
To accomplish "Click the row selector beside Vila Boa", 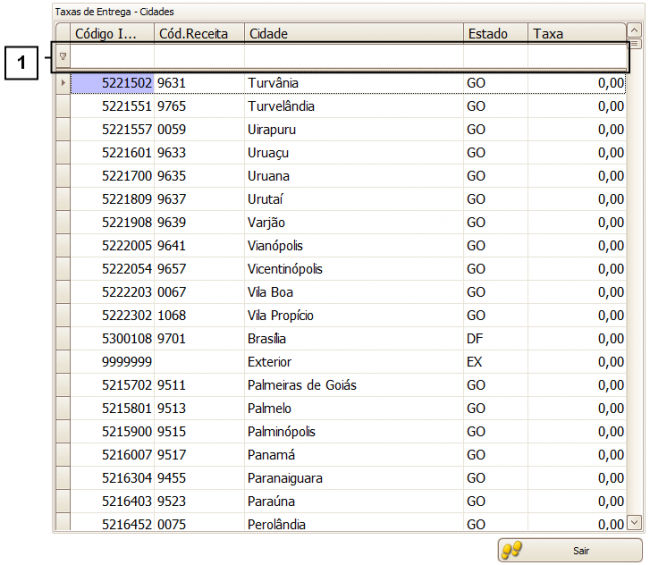I will coord(63,292).
